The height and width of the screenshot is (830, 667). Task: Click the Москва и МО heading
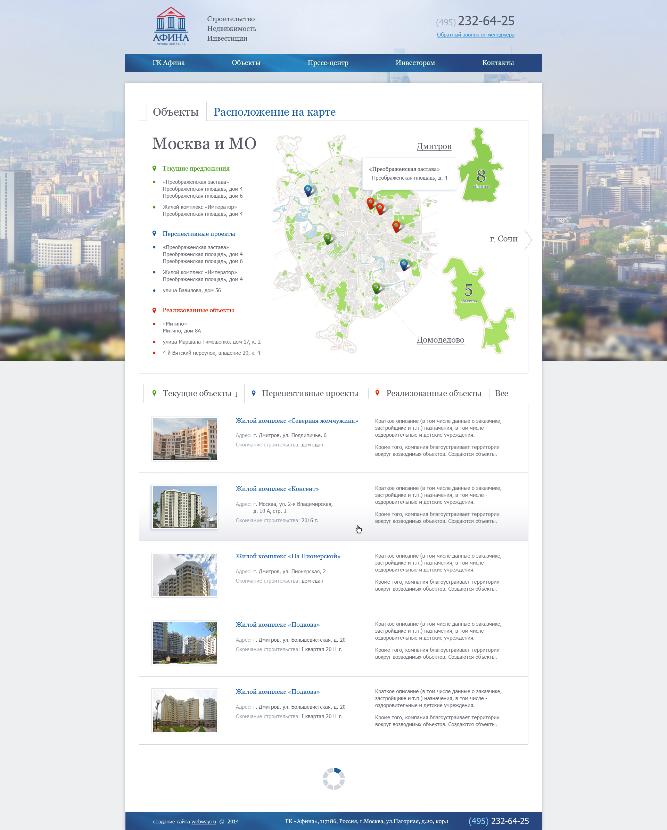(204, 143)
